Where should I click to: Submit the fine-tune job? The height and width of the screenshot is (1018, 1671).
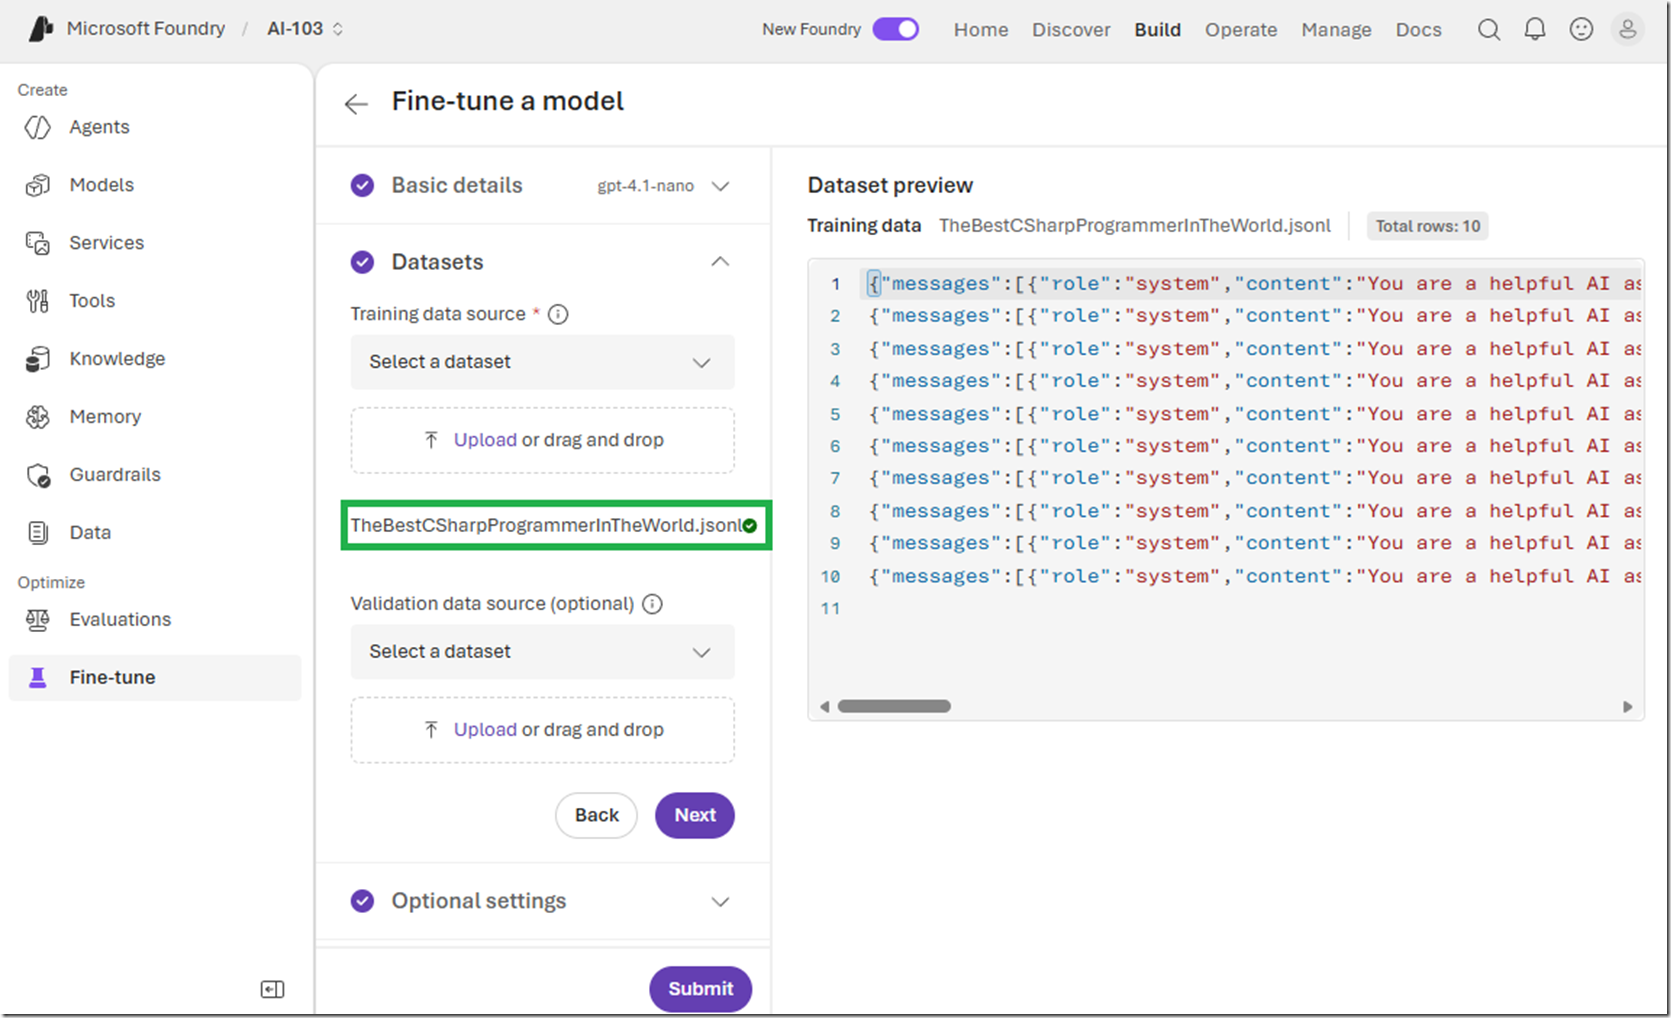point(701,989)
